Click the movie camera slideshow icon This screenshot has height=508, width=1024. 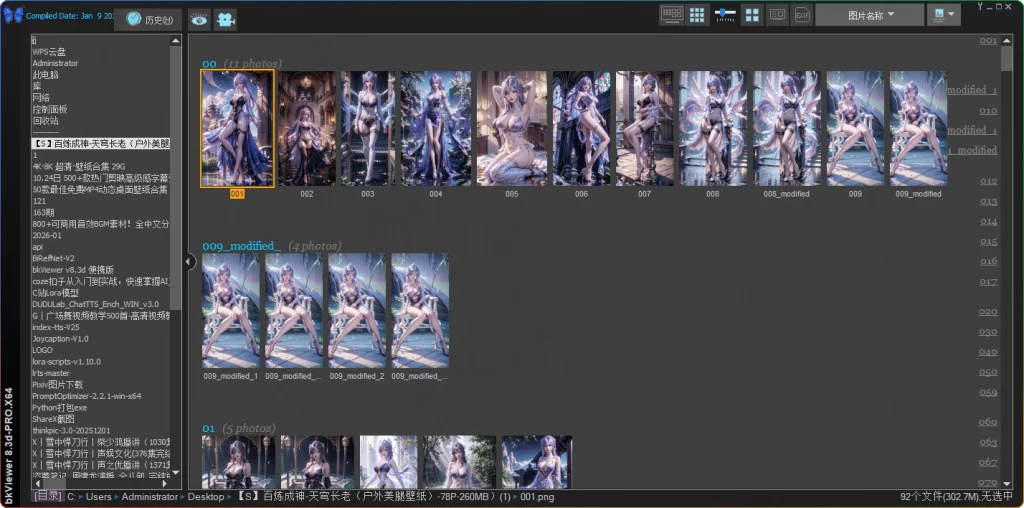coord(225,20)
